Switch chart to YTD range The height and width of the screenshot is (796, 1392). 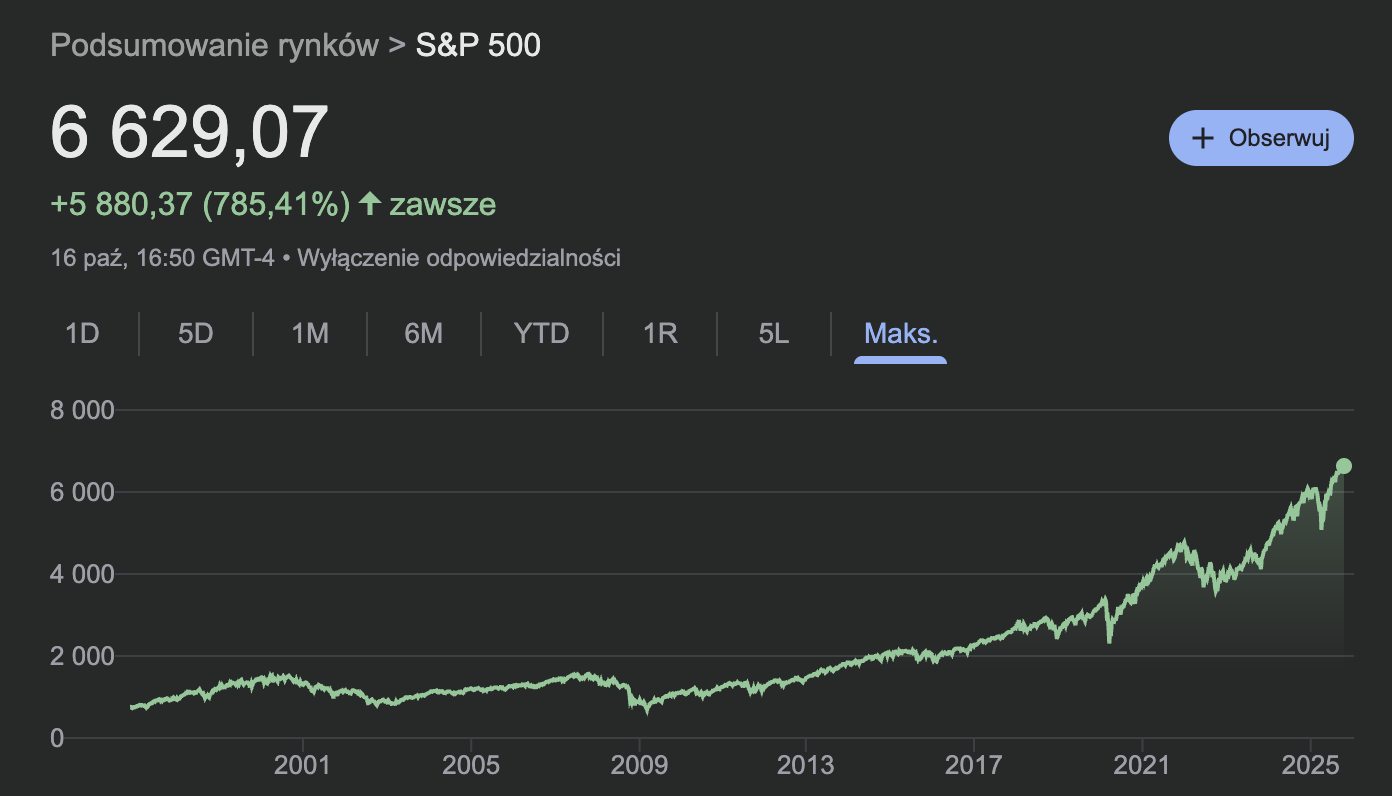click(x=541, y=333)
